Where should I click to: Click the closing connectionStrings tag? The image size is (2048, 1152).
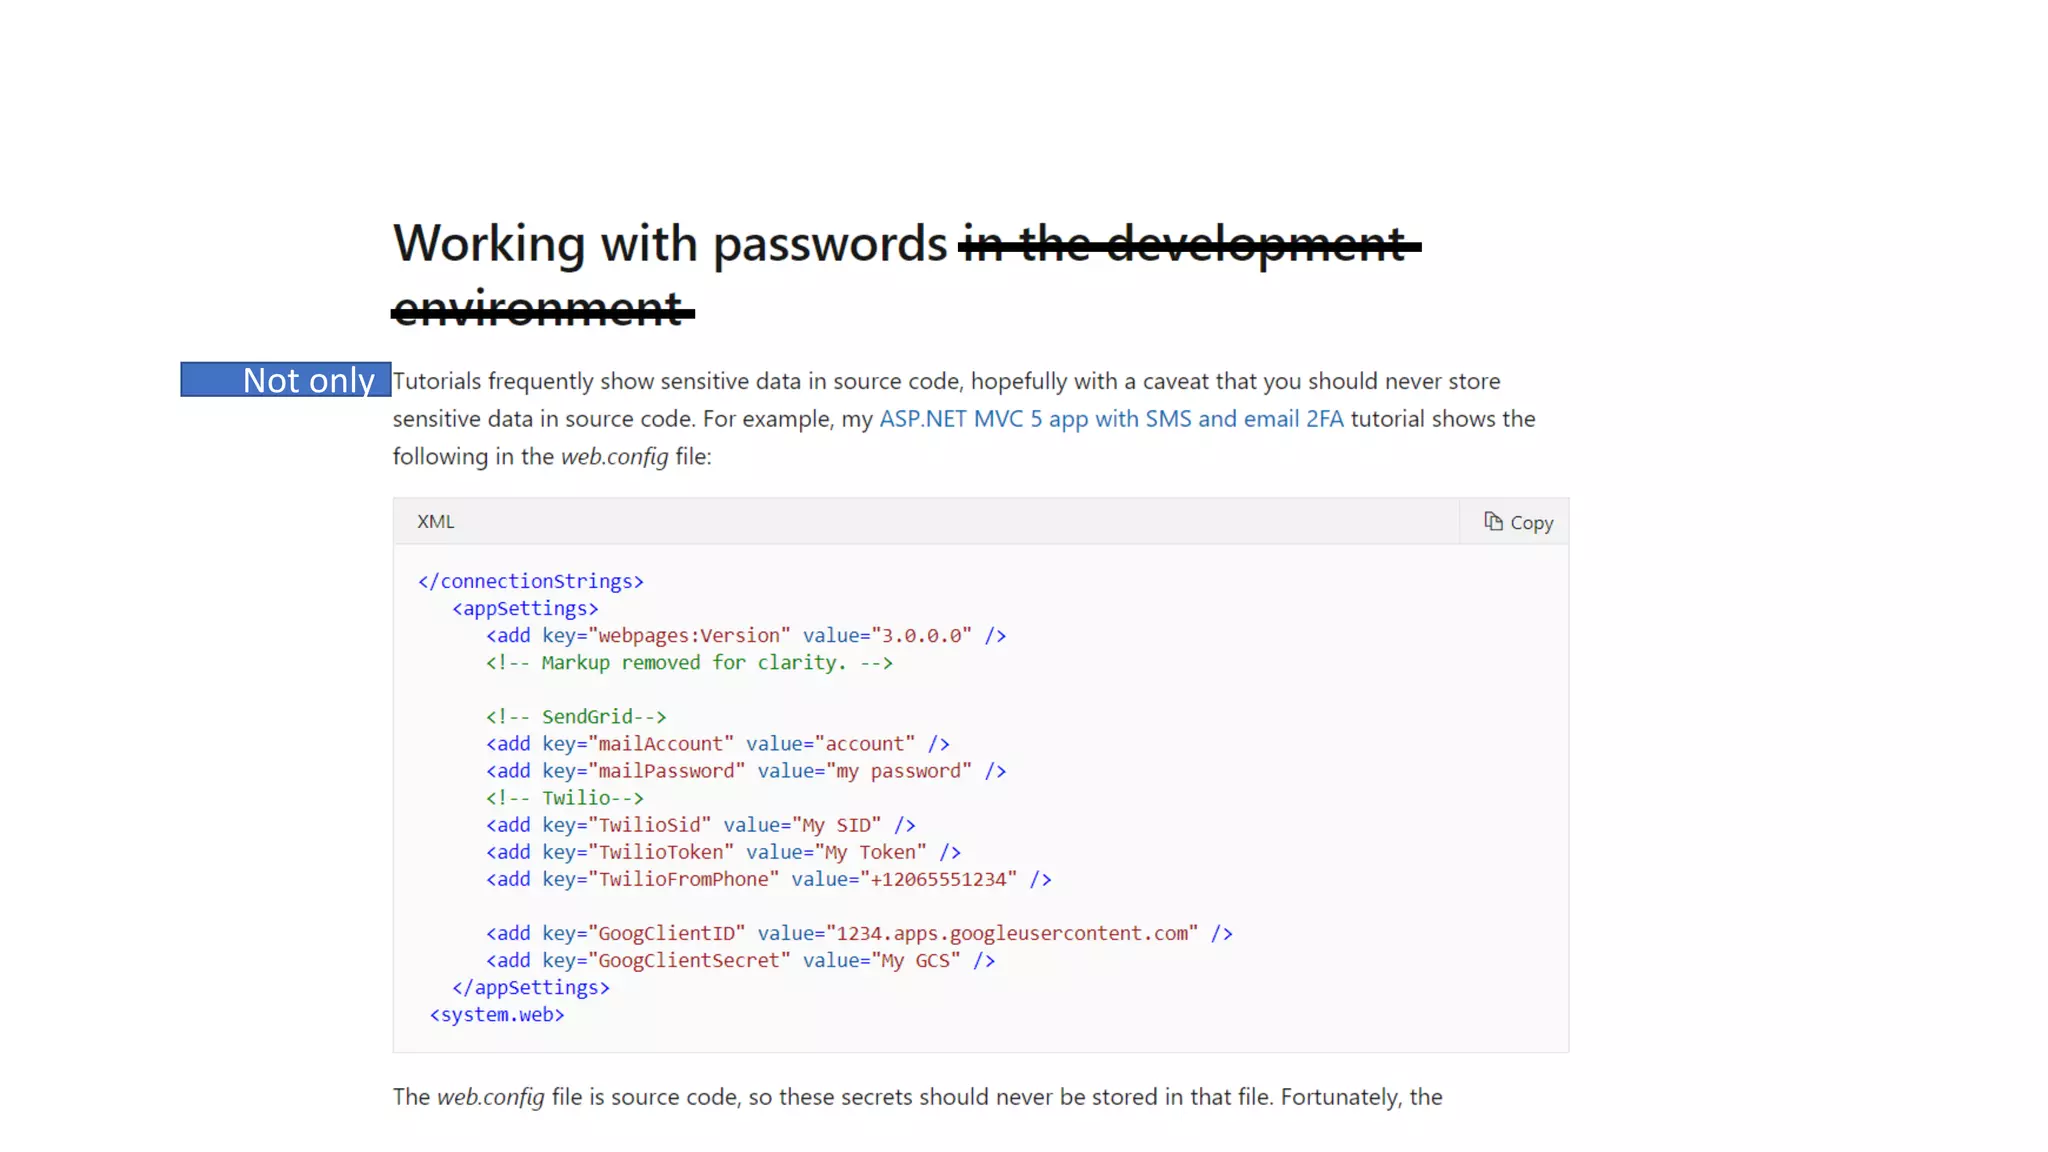(x=530, y=581)
